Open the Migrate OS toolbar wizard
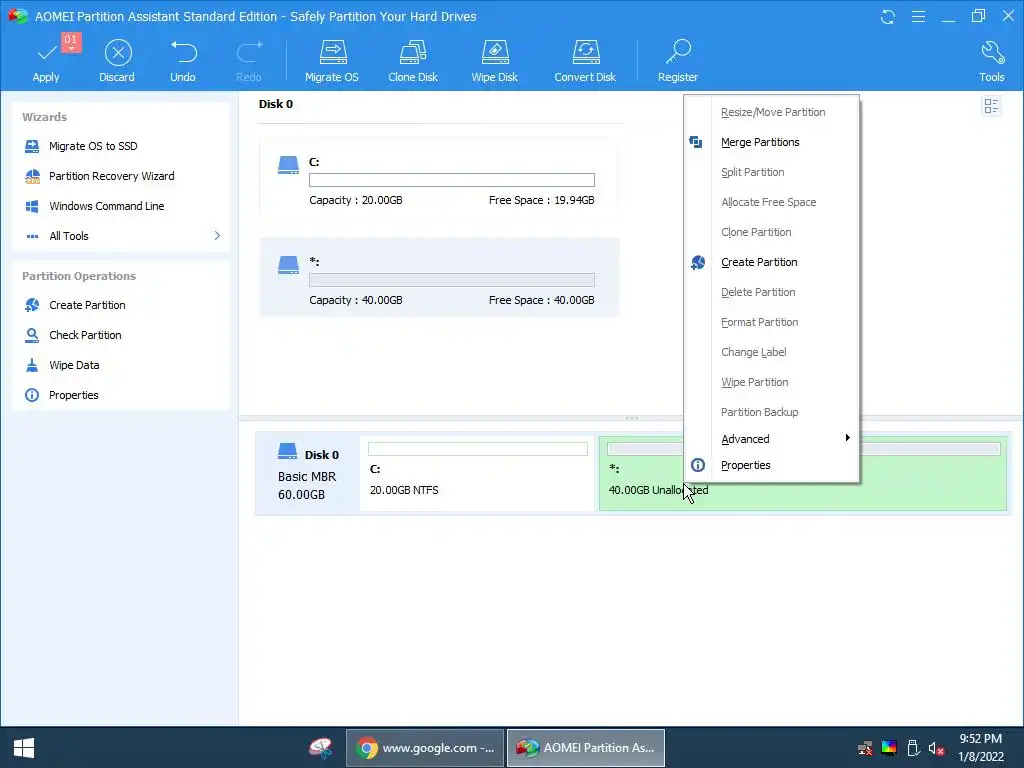This screenshot has width=1024, height=768. click(x=332, y=61)
